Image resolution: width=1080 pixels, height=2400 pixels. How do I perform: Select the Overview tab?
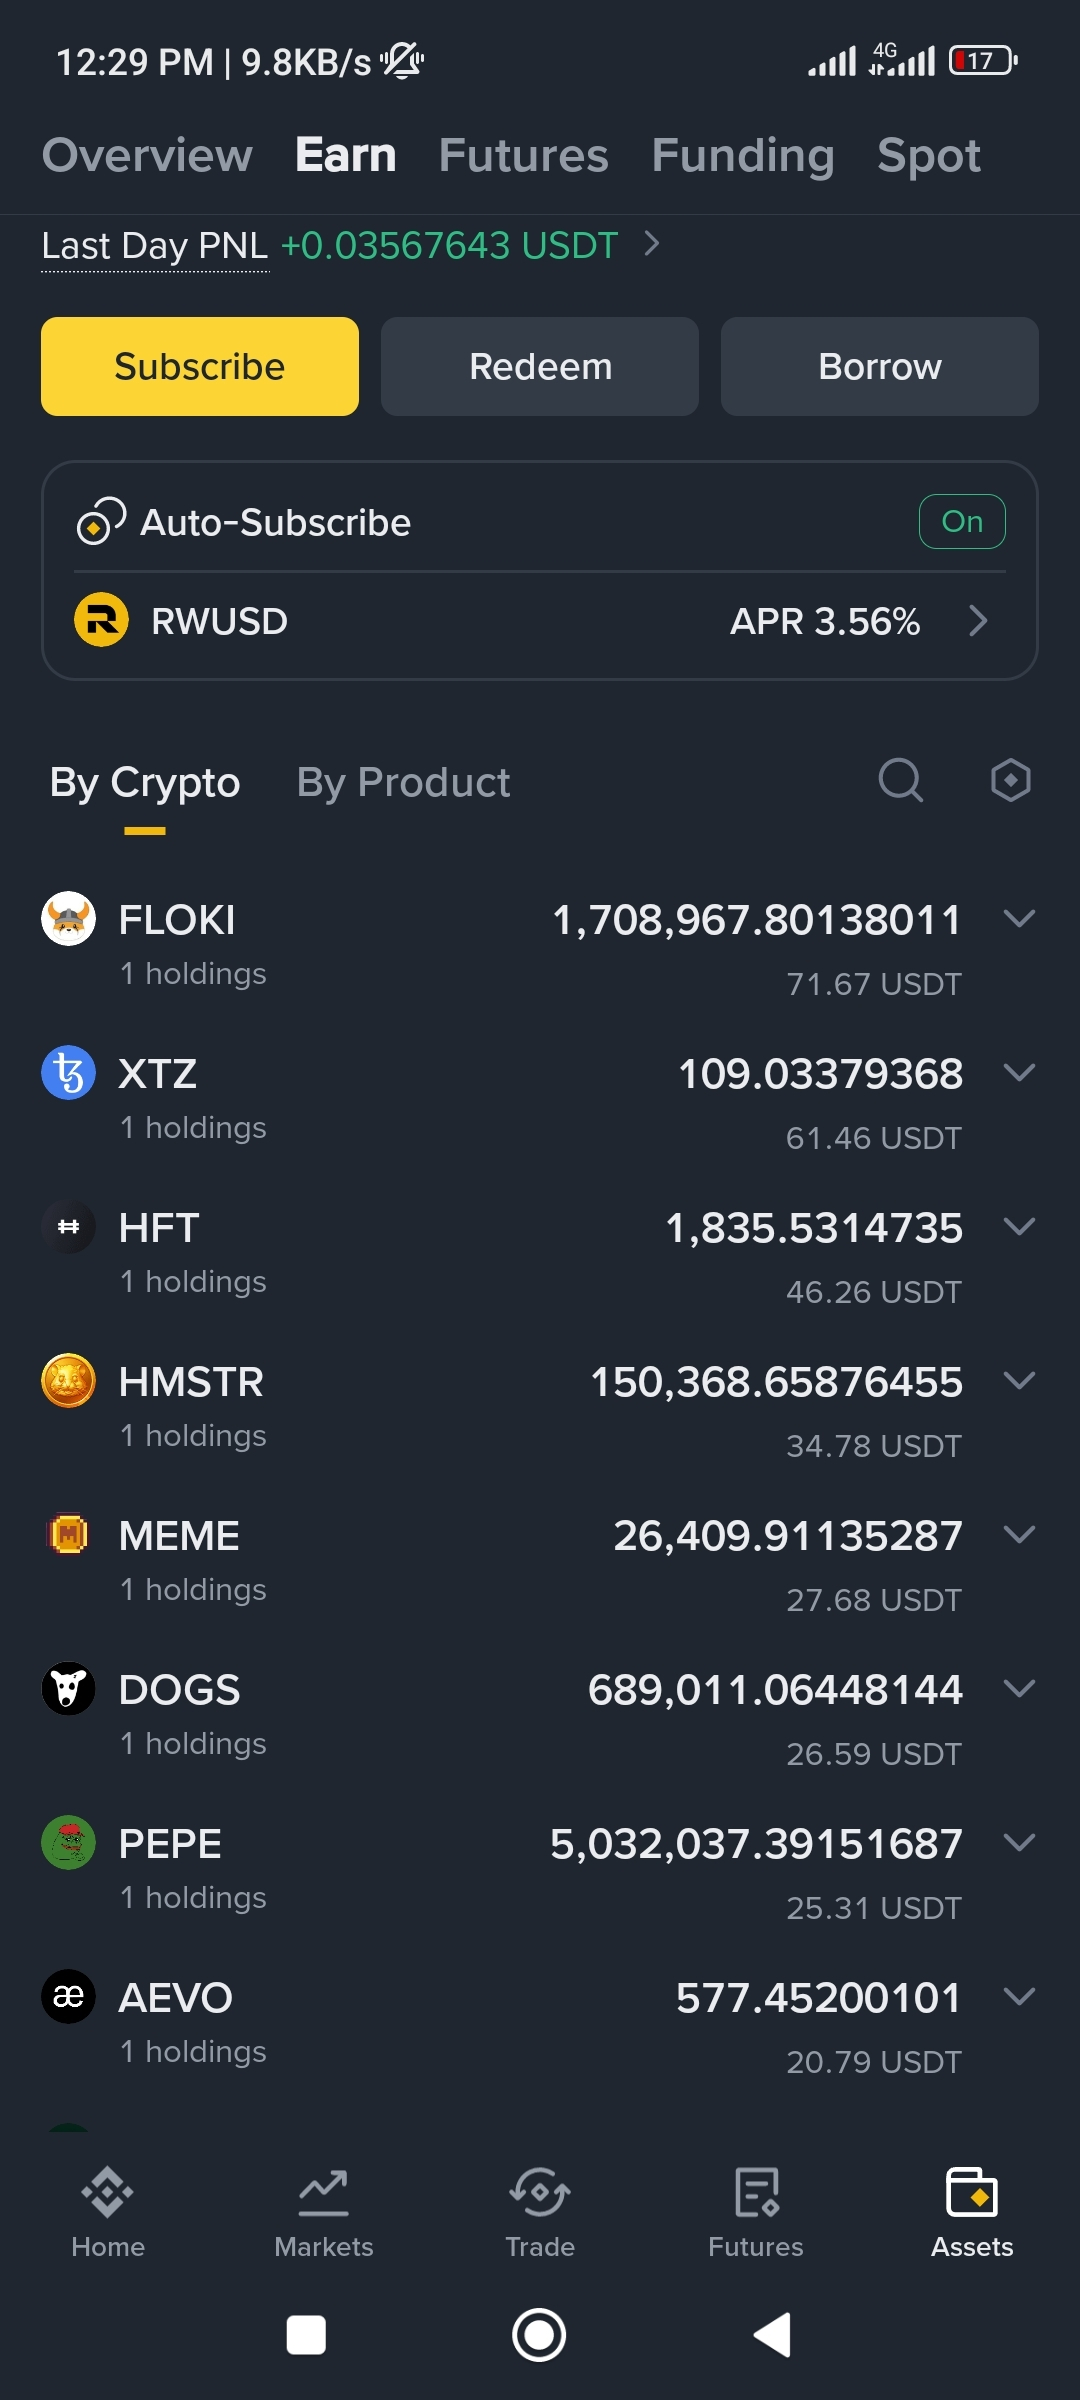coord(147,155)
